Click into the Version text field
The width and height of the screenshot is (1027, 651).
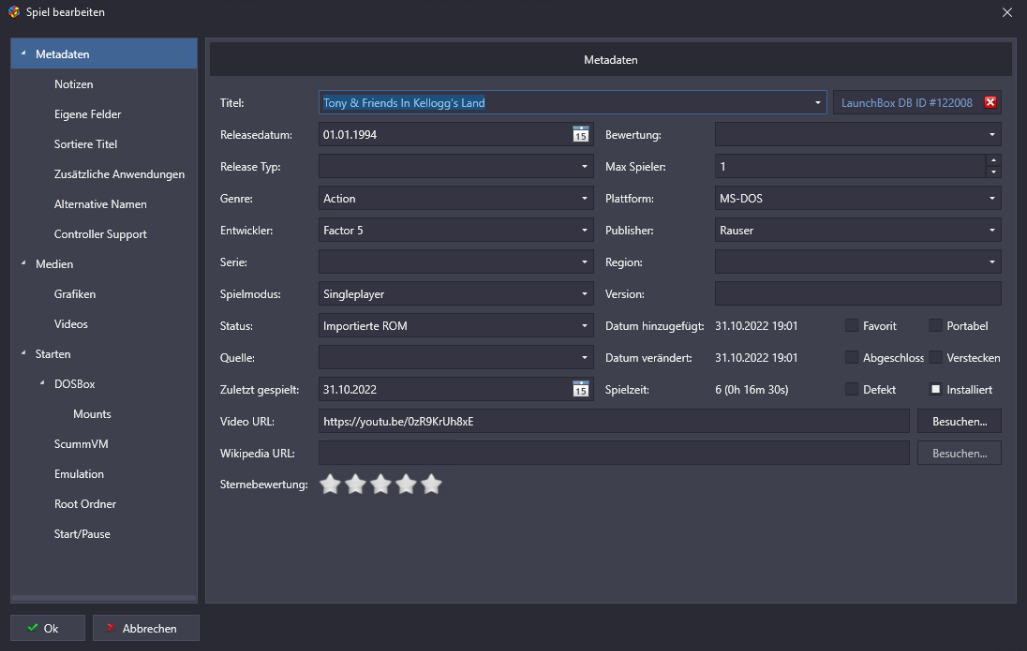(x=857, y=294)
